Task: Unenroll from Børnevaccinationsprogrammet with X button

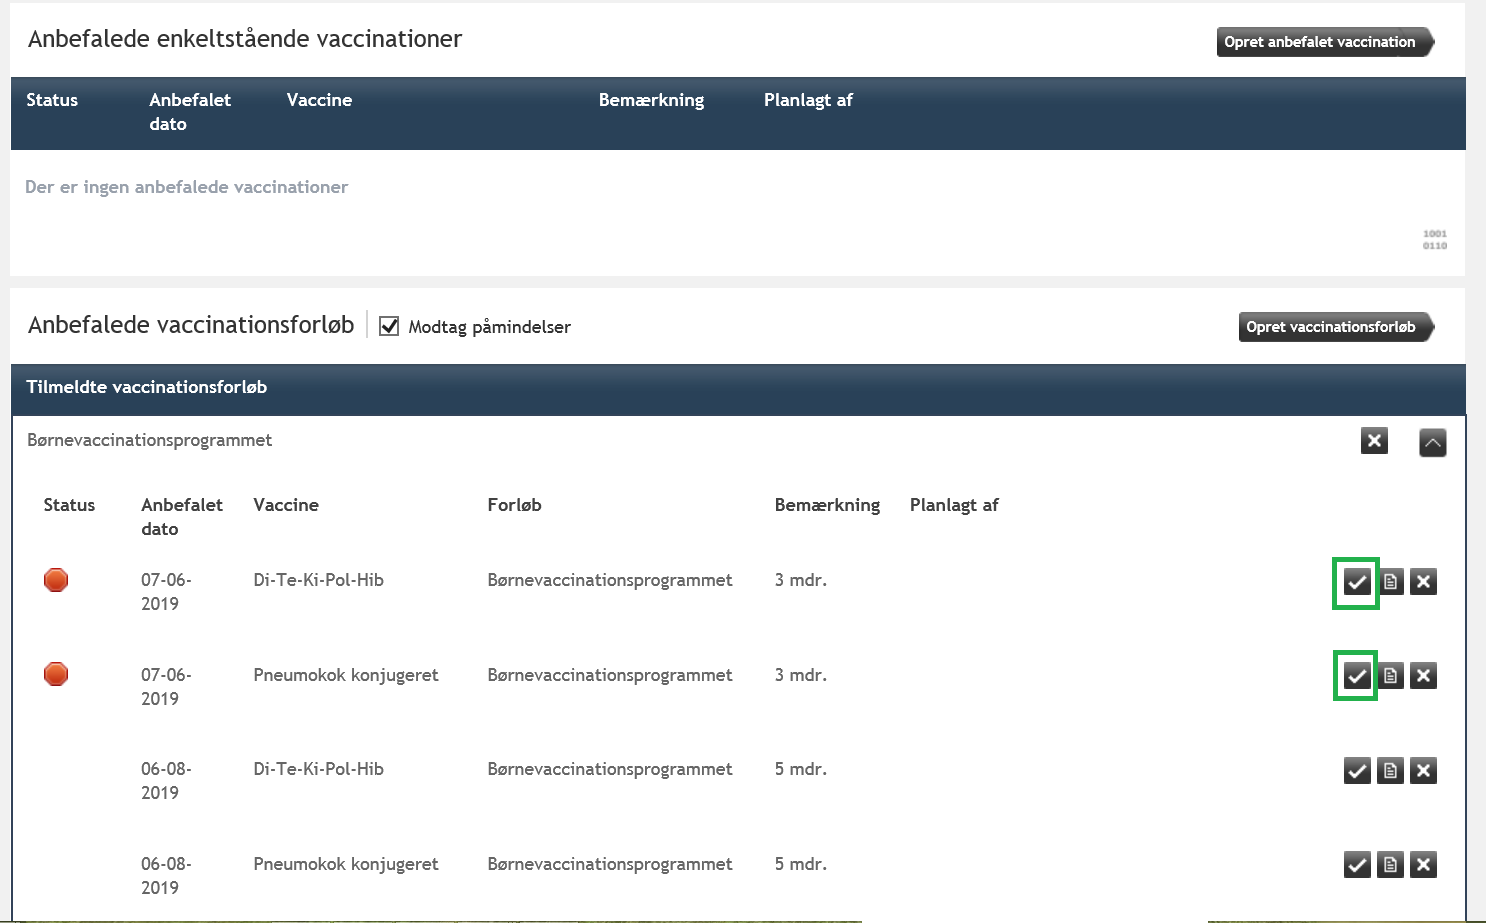Action: (x=1374, y=441)
